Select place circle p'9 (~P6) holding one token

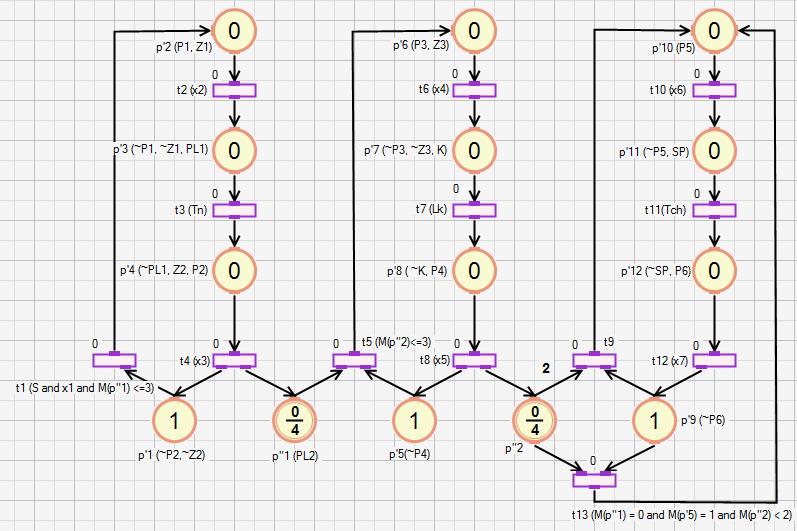pos(654,420)
